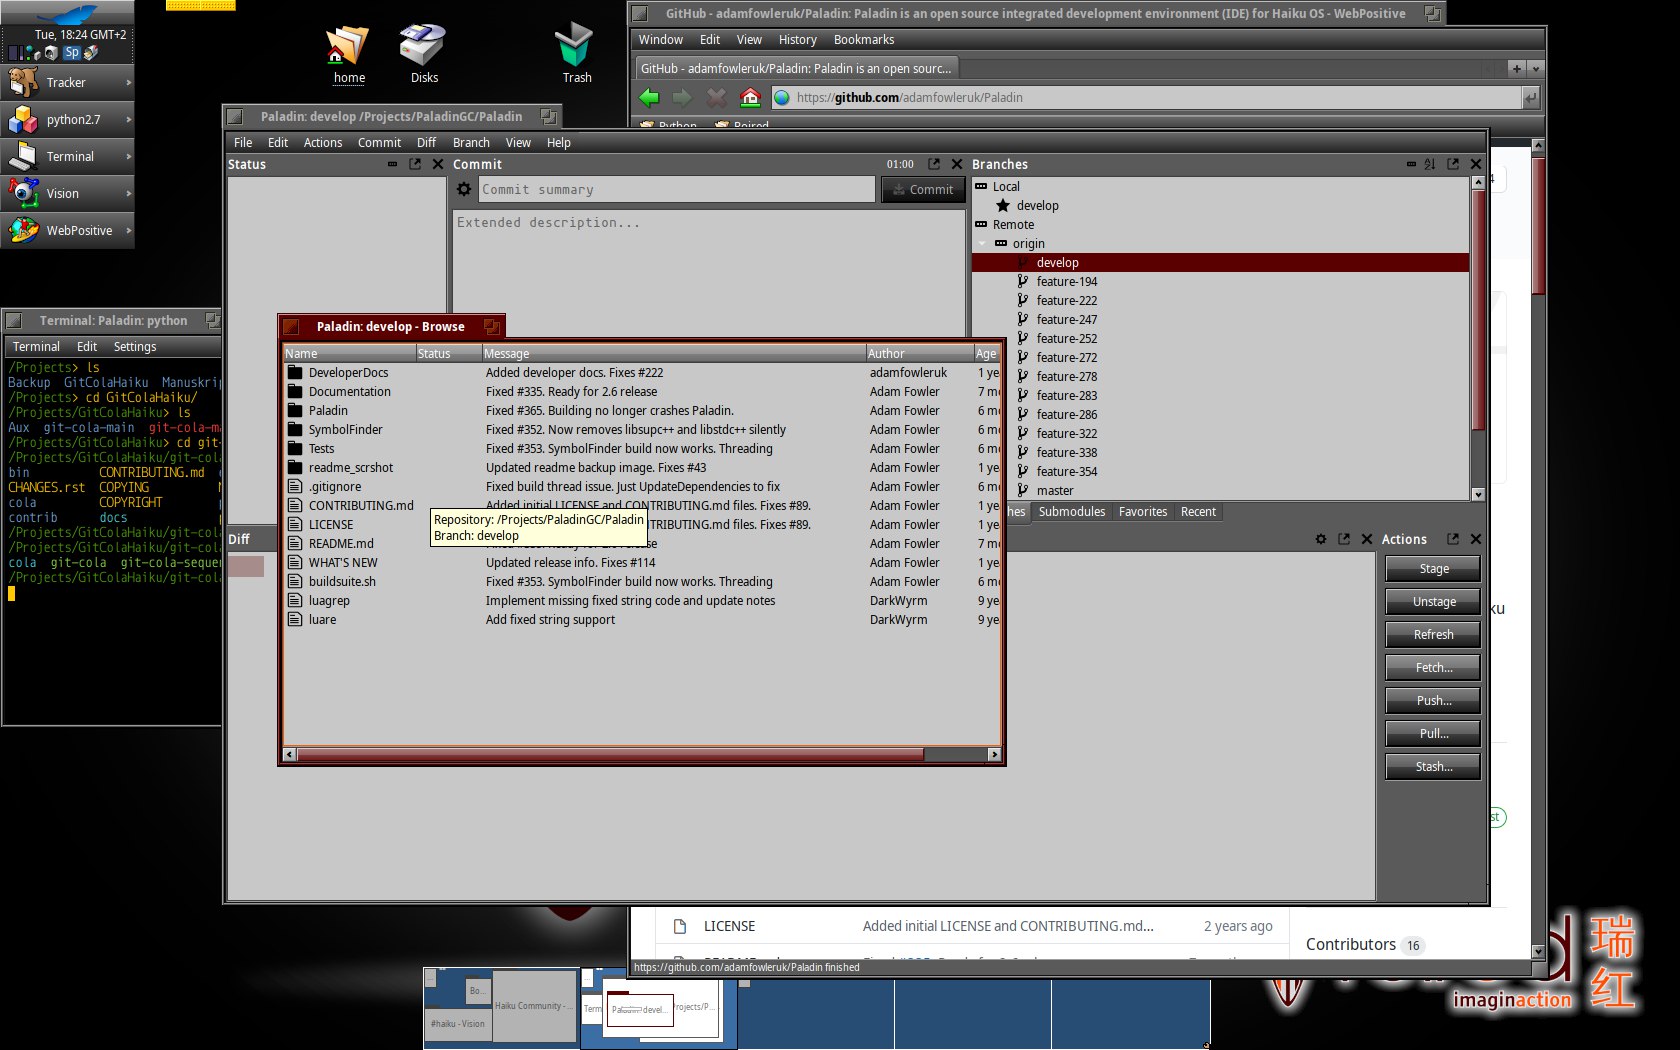Expand the Terminal Deskbar entry

(x=67, y=157)
